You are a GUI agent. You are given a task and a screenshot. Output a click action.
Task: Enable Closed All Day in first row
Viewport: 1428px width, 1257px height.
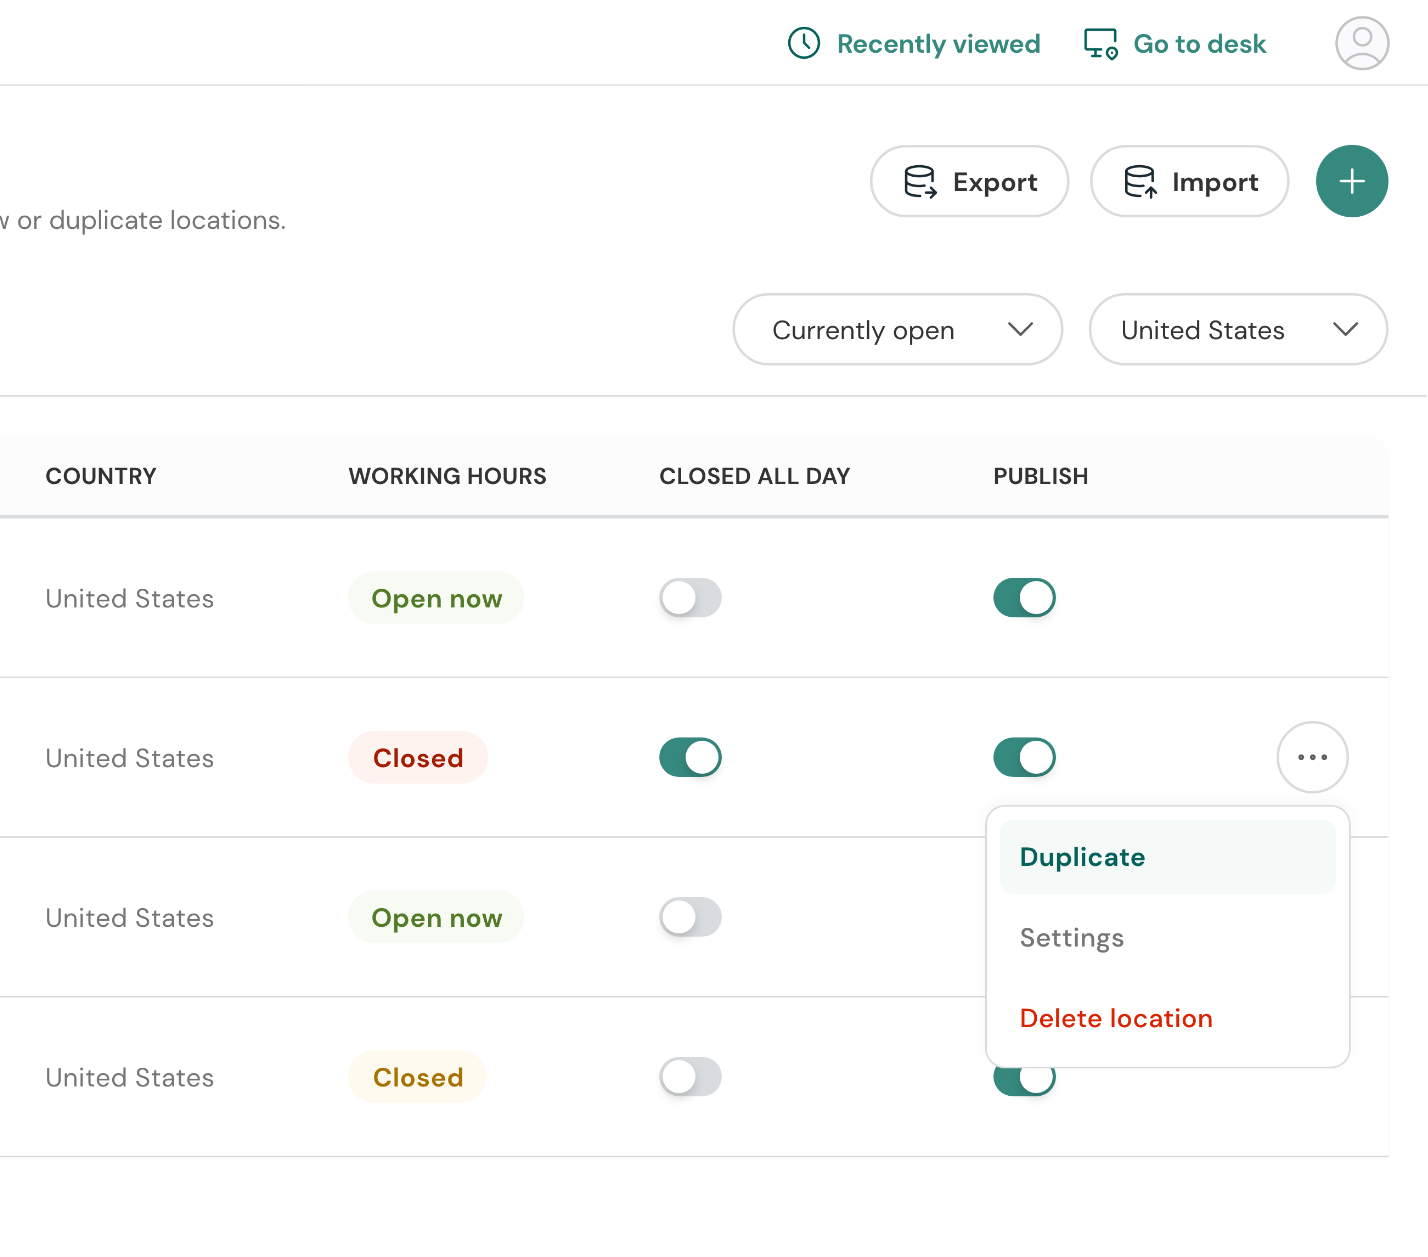tap(690, 598)
